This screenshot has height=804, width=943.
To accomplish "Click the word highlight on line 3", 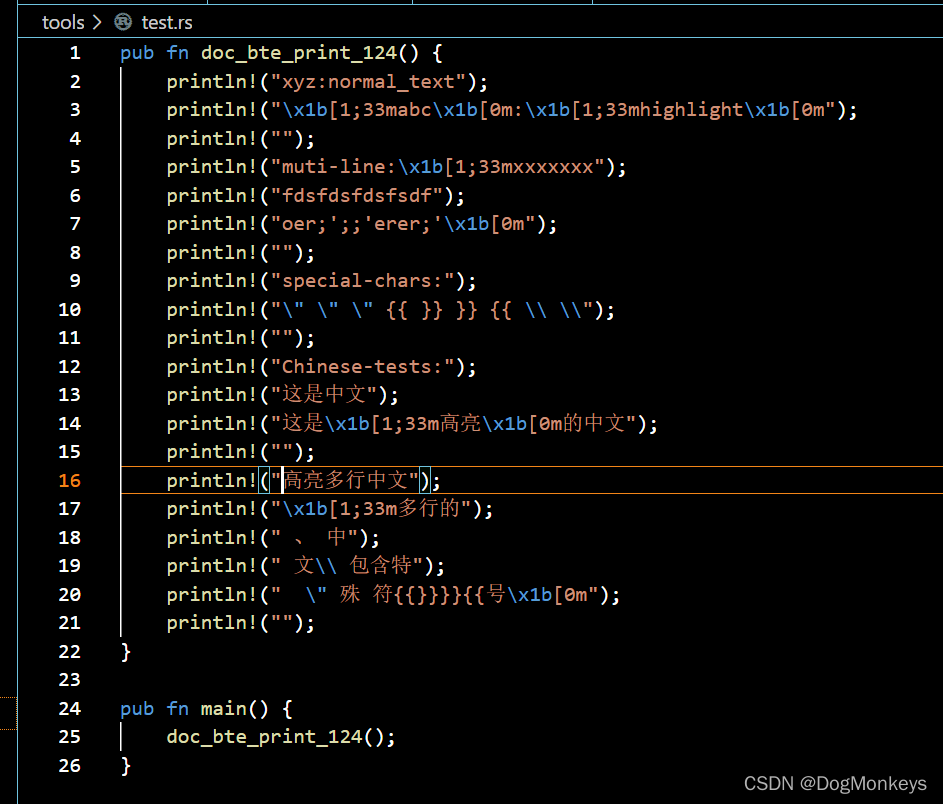I will point(685,110).
